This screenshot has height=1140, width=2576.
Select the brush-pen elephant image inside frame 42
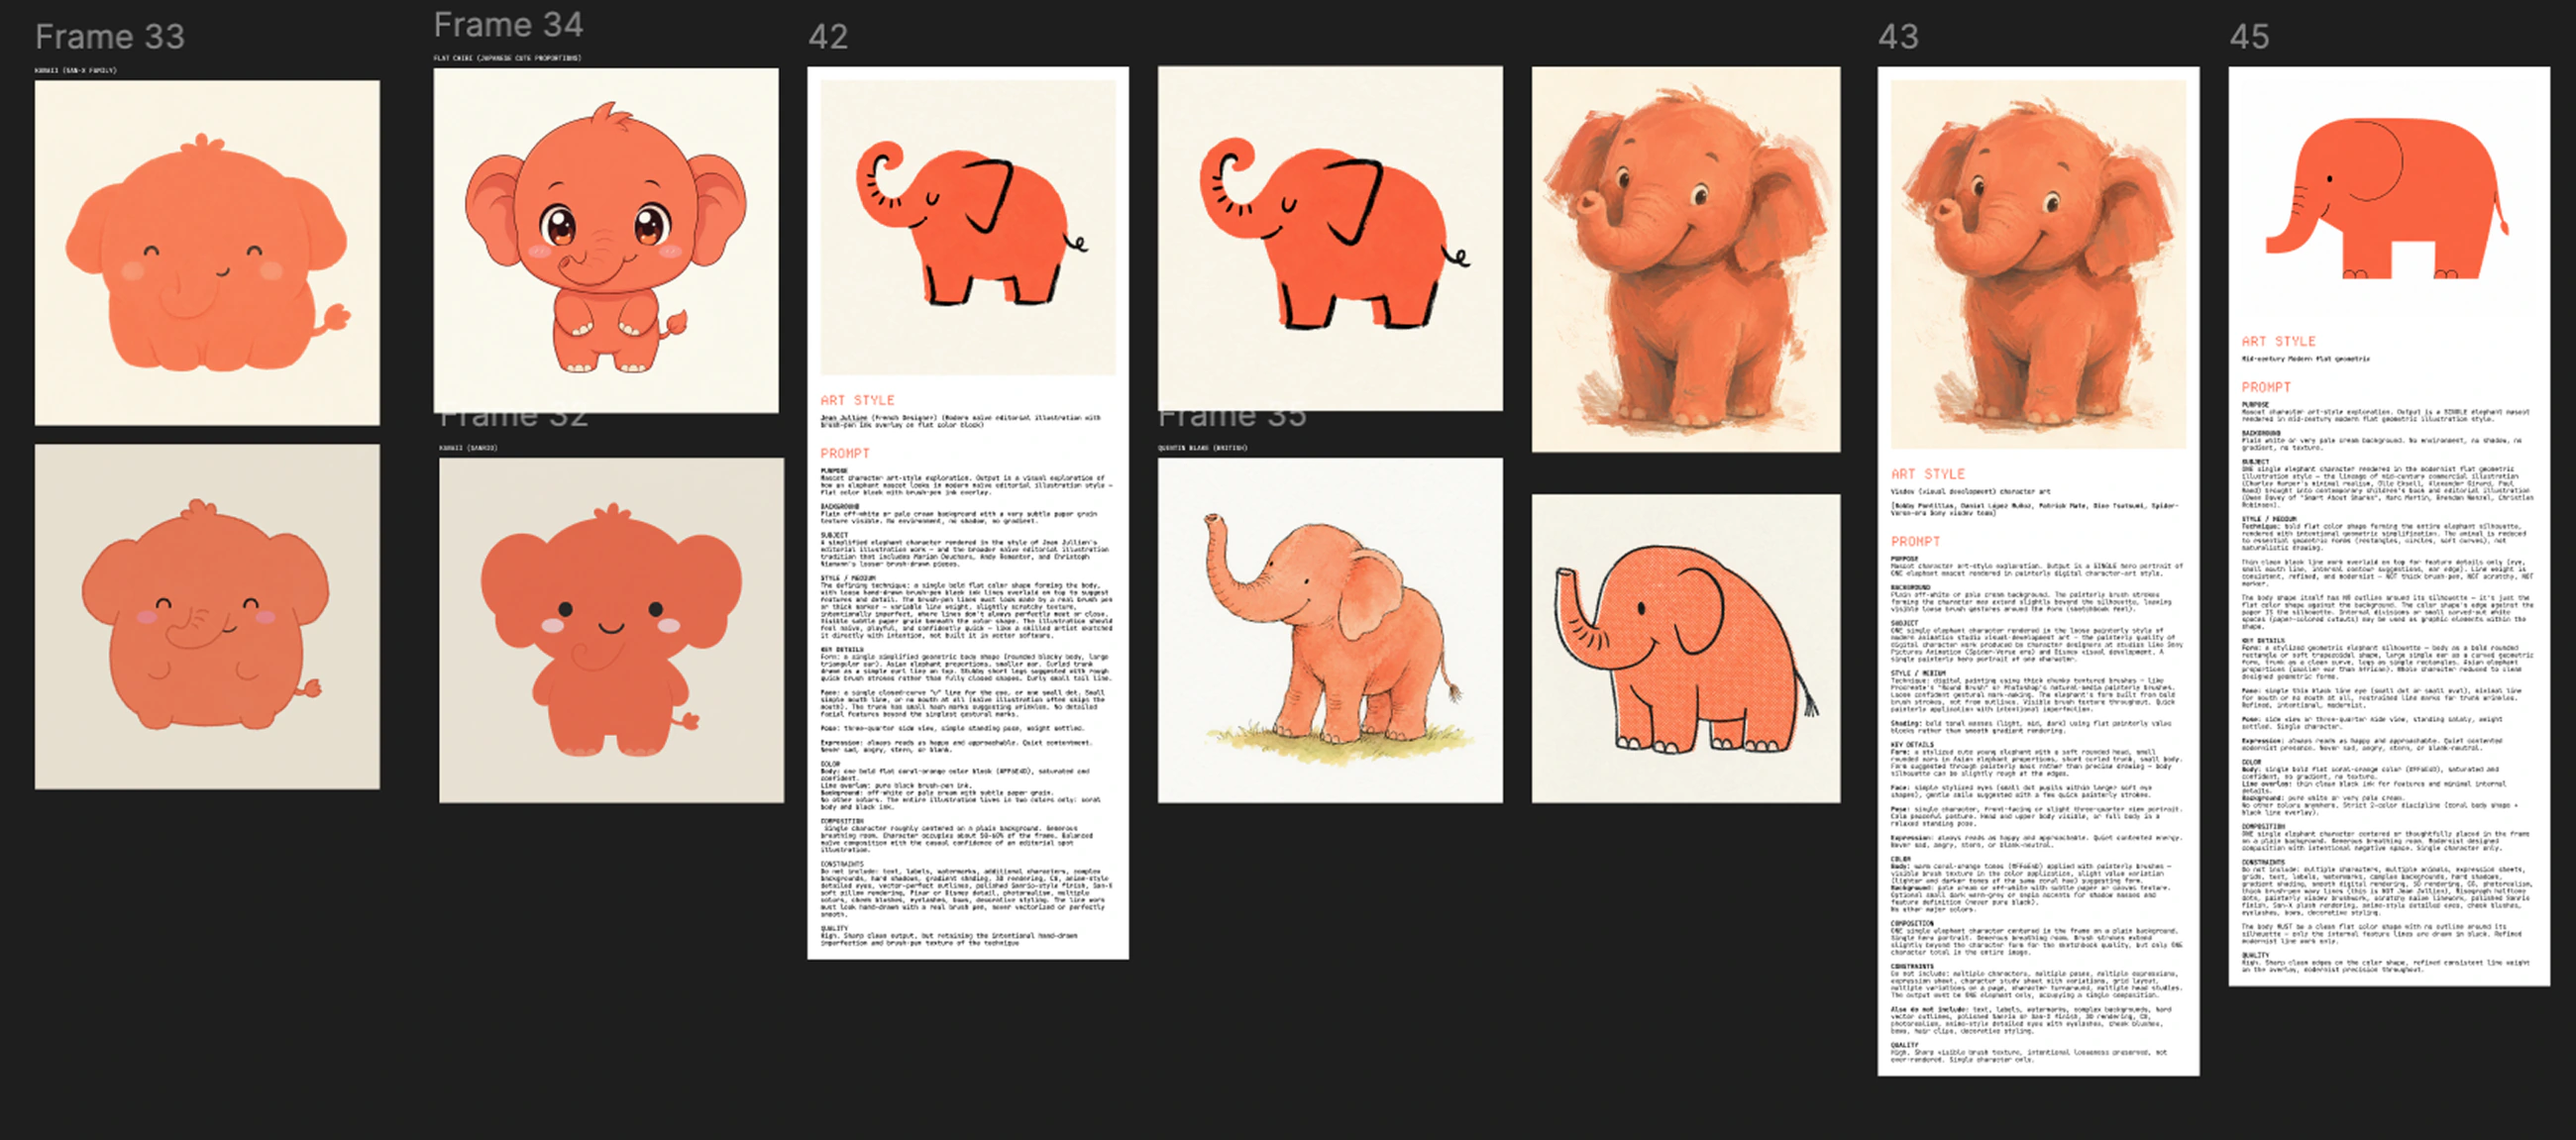pyautogui.click(x=968, y=228)
